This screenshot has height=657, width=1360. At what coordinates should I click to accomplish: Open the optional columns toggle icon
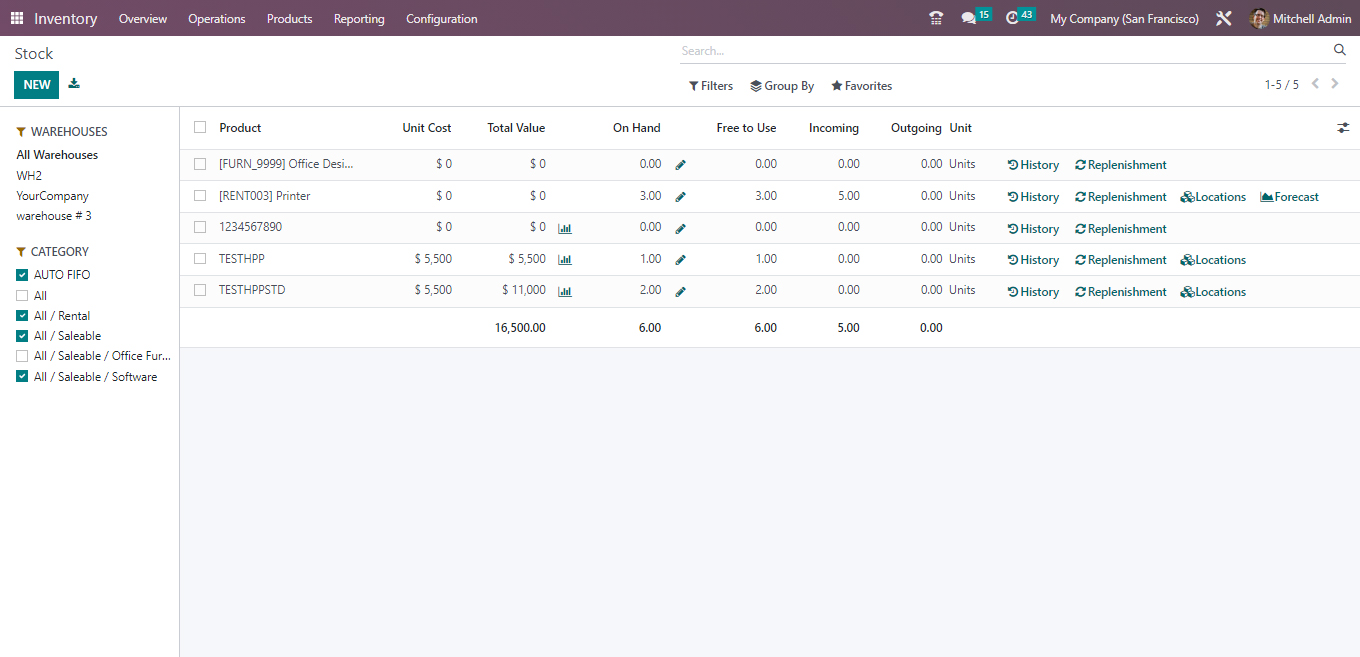click(1343, 128)
